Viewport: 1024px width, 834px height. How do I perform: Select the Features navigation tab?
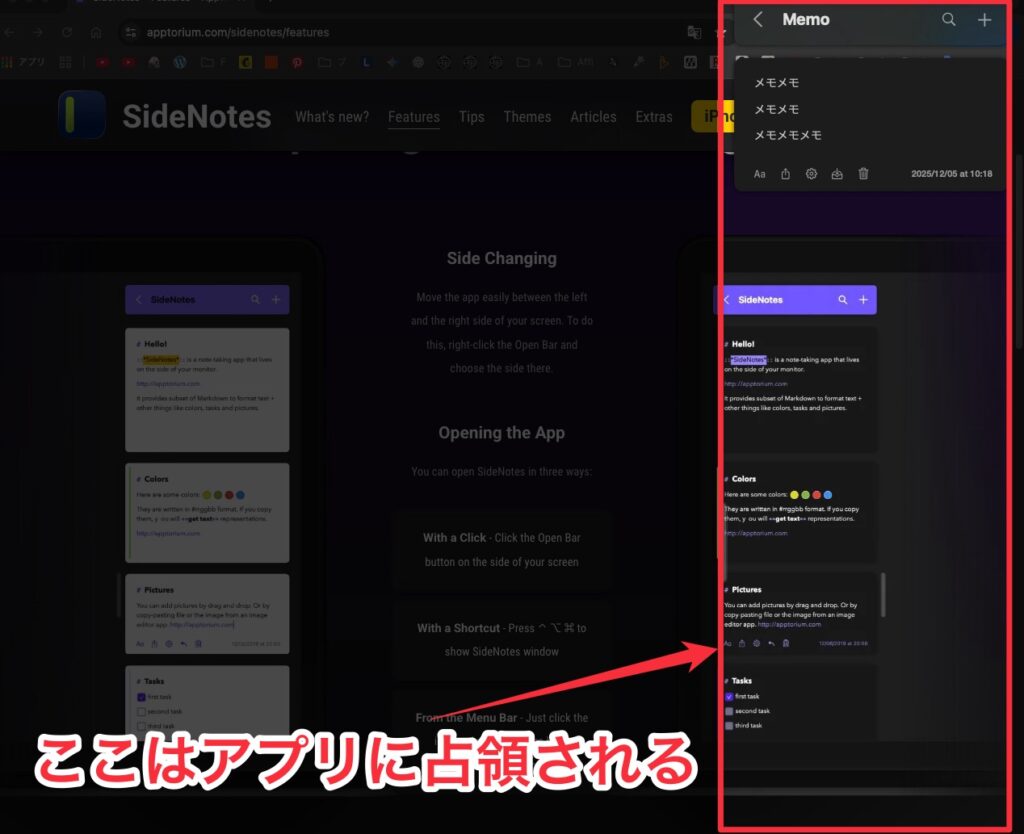click(413, 117)
